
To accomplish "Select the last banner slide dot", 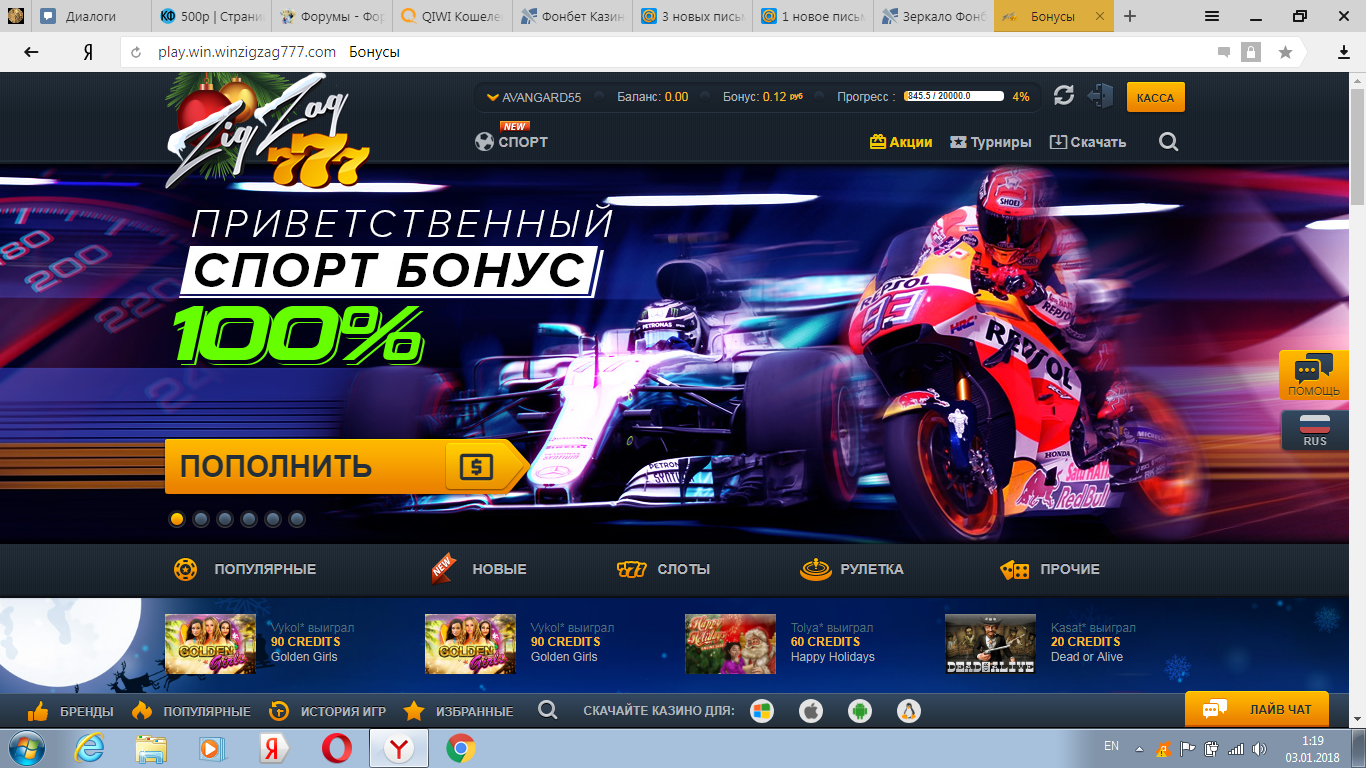I will [297, 519].
